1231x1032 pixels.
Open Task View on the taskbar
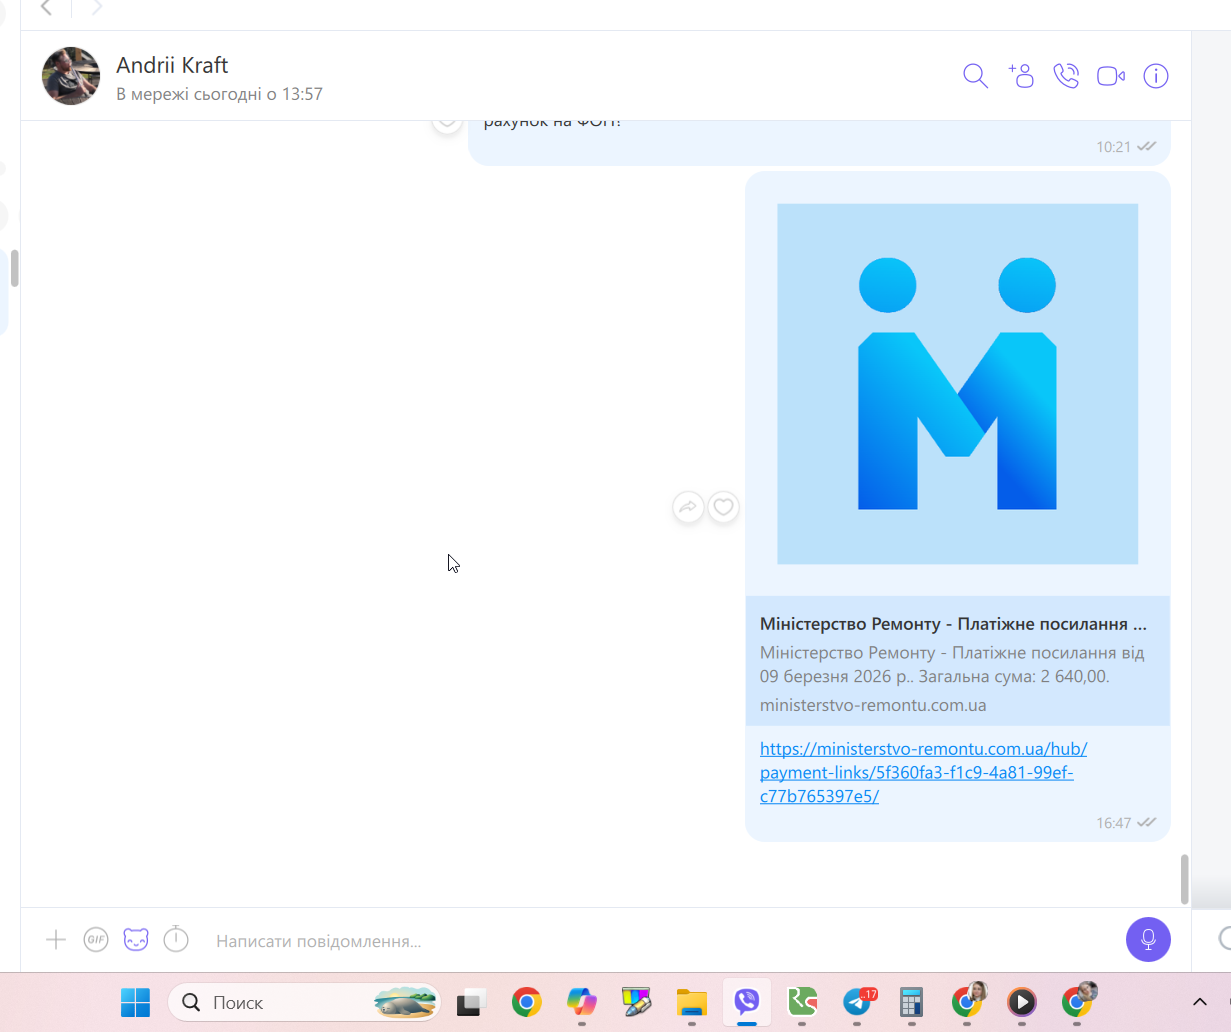[x=471, y=1002]
